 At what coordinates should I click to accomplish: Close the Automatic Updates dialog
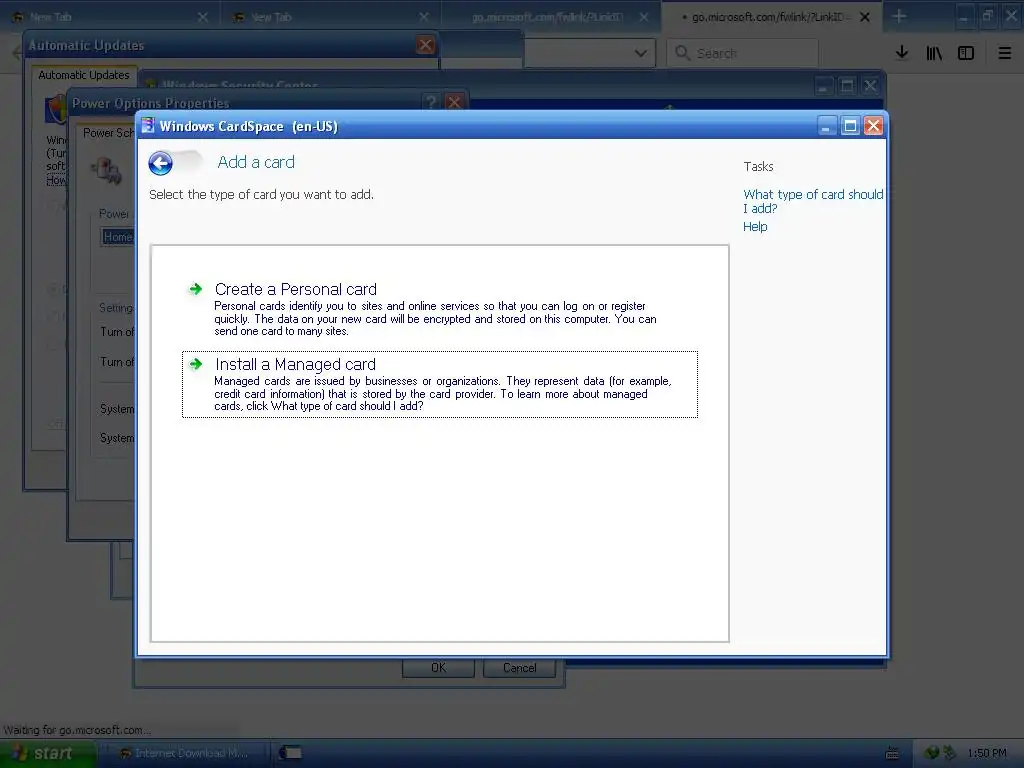click(425, 45)
